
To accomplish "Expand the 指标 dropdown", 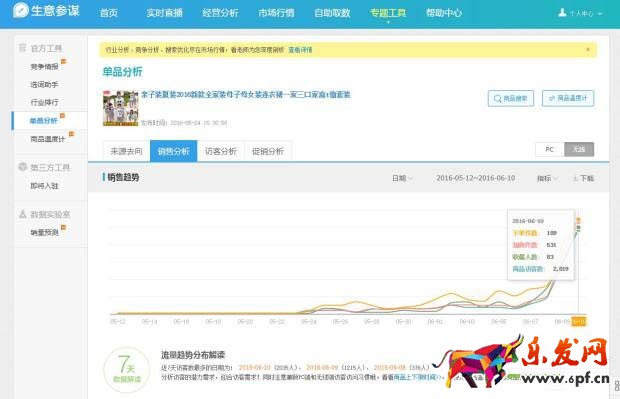I will click(547, 178).
